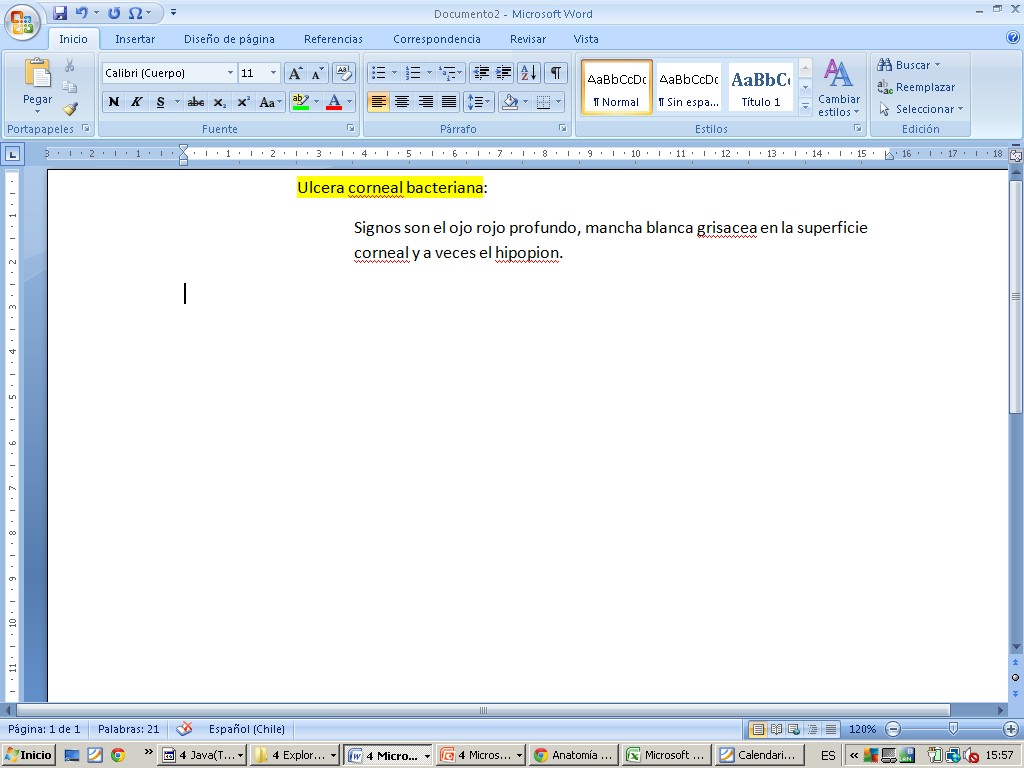Viewport: 1024px width, 768px height.
Task: Switch to the Insertar ribbon tab
Action: click(135, 39)
